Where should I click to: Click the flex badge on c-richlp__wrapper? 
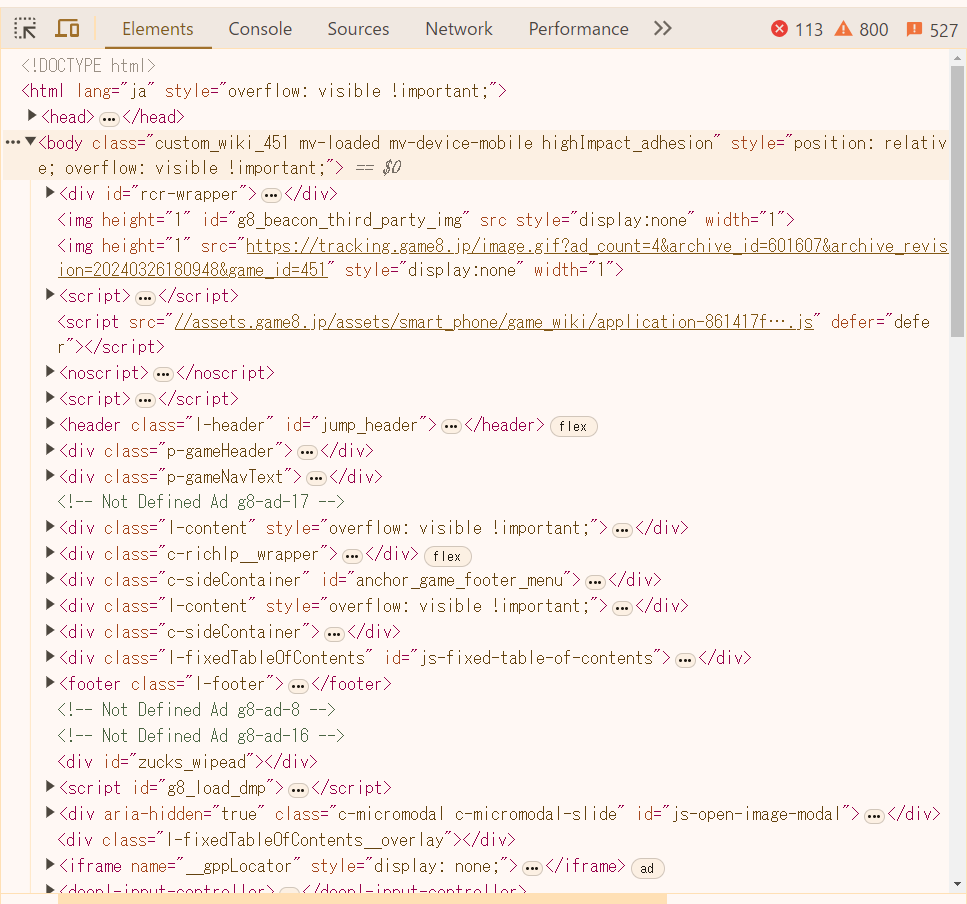click(x=447, y=556)
